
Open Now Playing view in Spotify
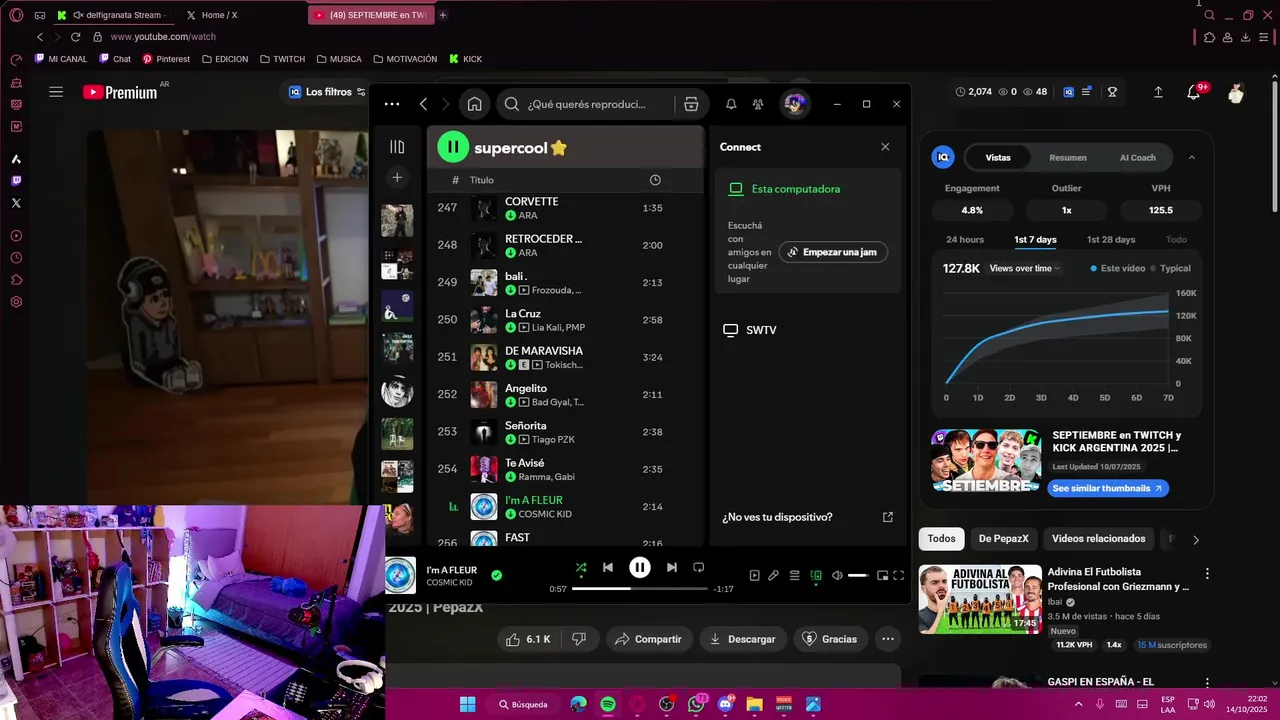pyautogui.click(x=755, y=575)
